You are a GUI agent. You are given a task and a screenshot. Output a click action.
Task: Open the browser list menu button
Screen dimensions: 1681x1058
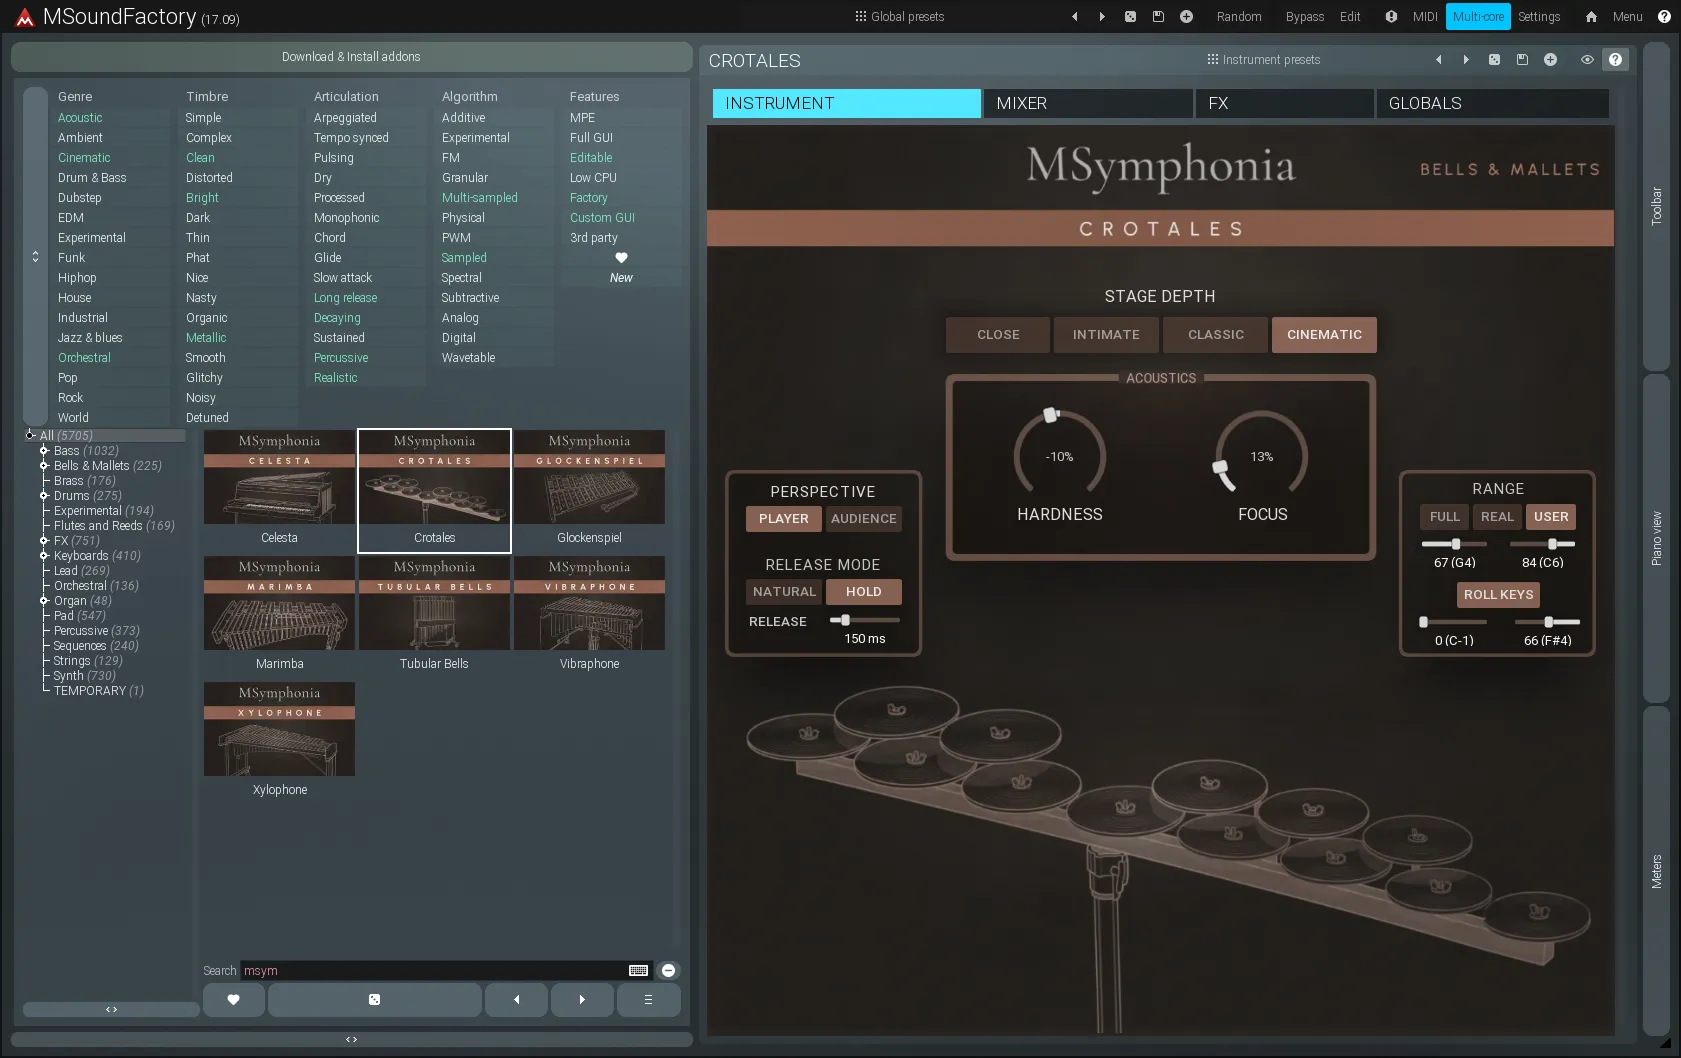(648, 1000)
